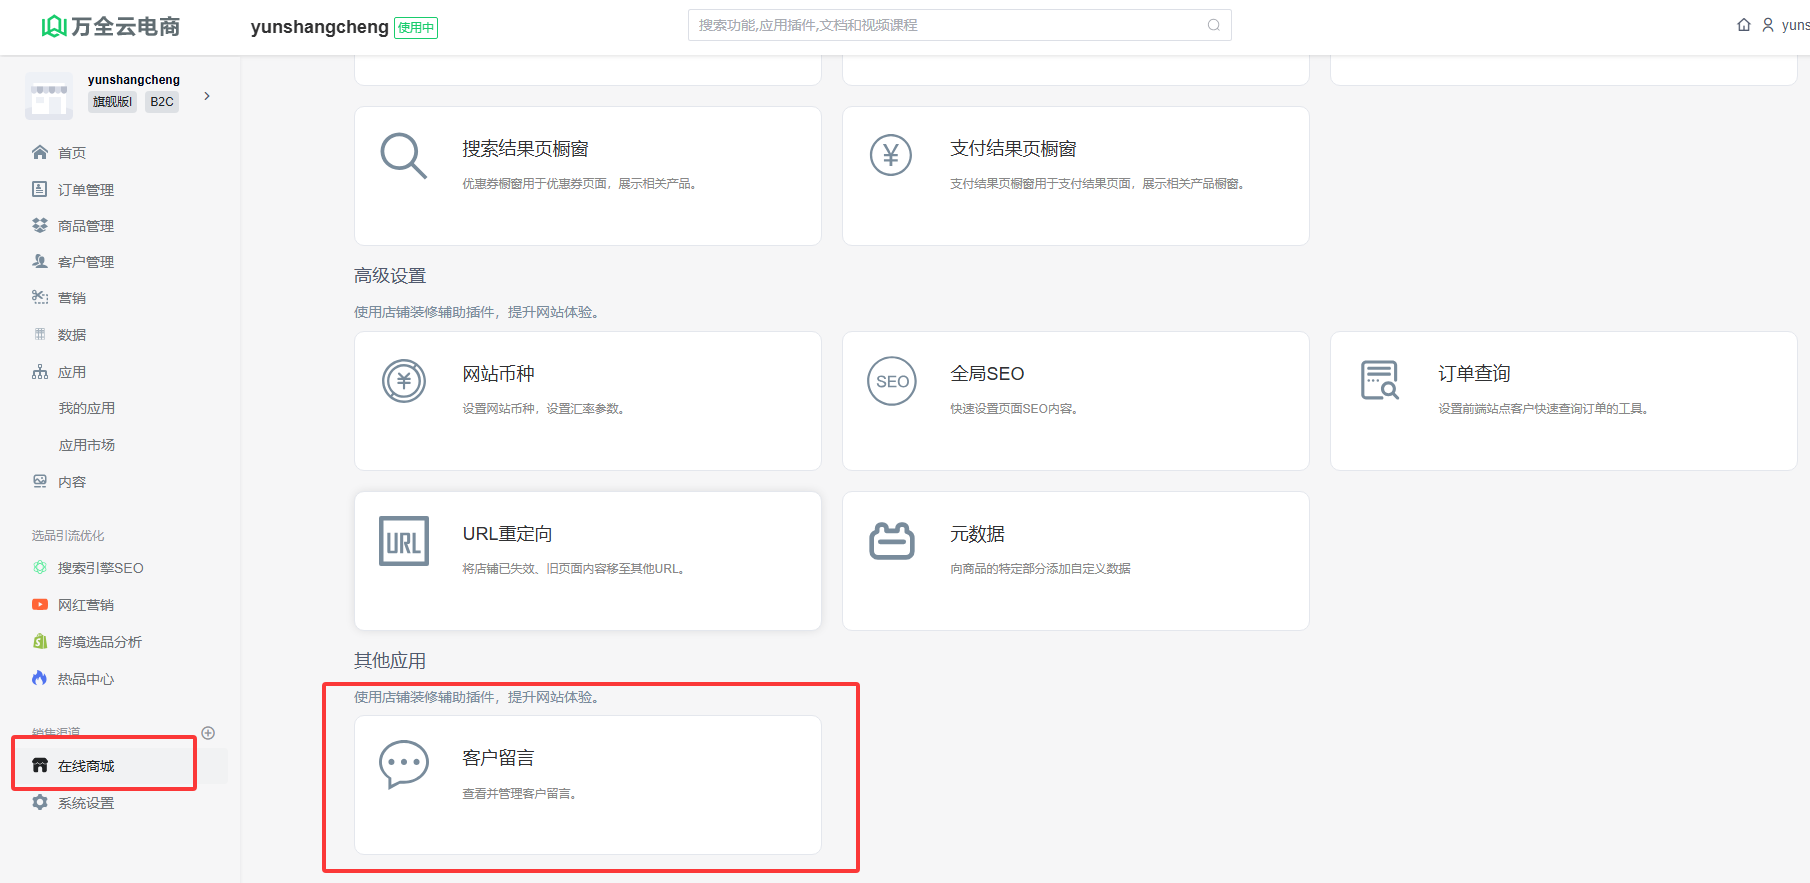Open the 搜索引擎SEO link
This screenshot has width=1810, height=883.
click(100, 568)
